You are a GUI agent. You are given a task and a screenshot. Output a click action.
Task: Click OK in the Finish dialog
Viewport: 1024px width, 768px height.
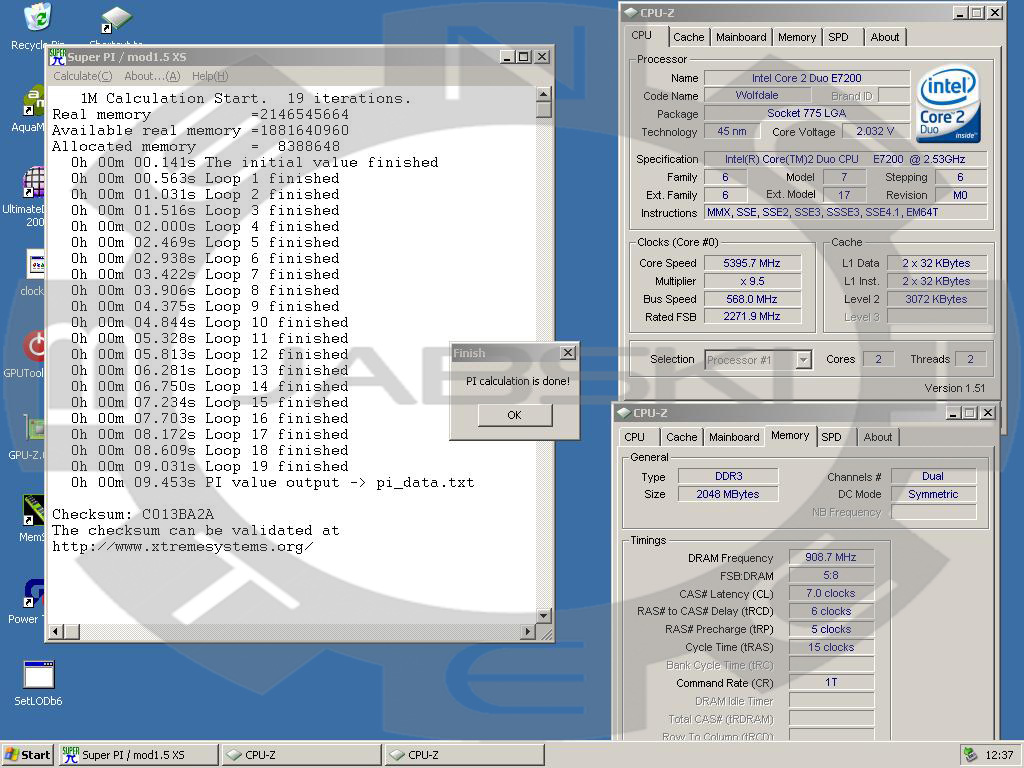click(x=515, y=415)
